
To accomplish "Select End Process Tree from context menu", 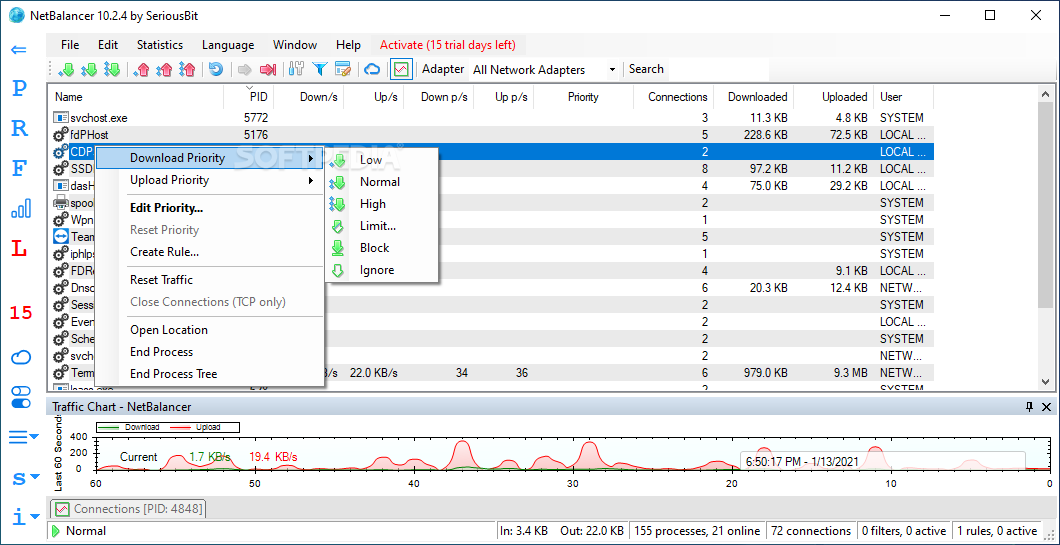I will 210,374.
